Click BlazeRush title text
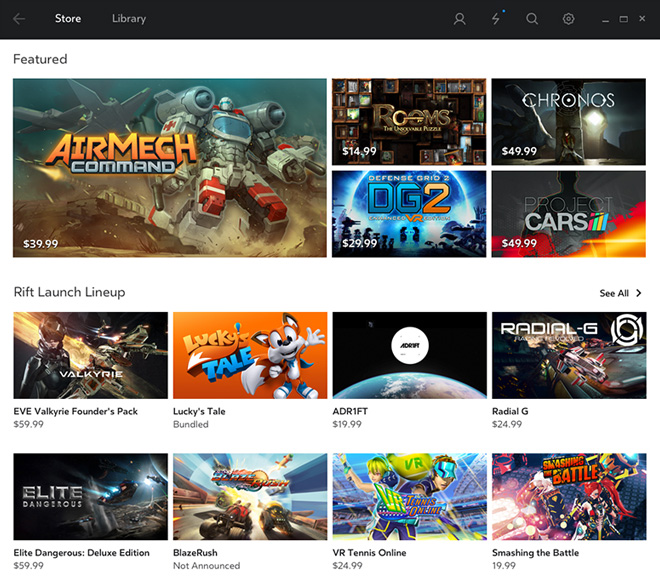660x583 pixels. tap(195, 553)
